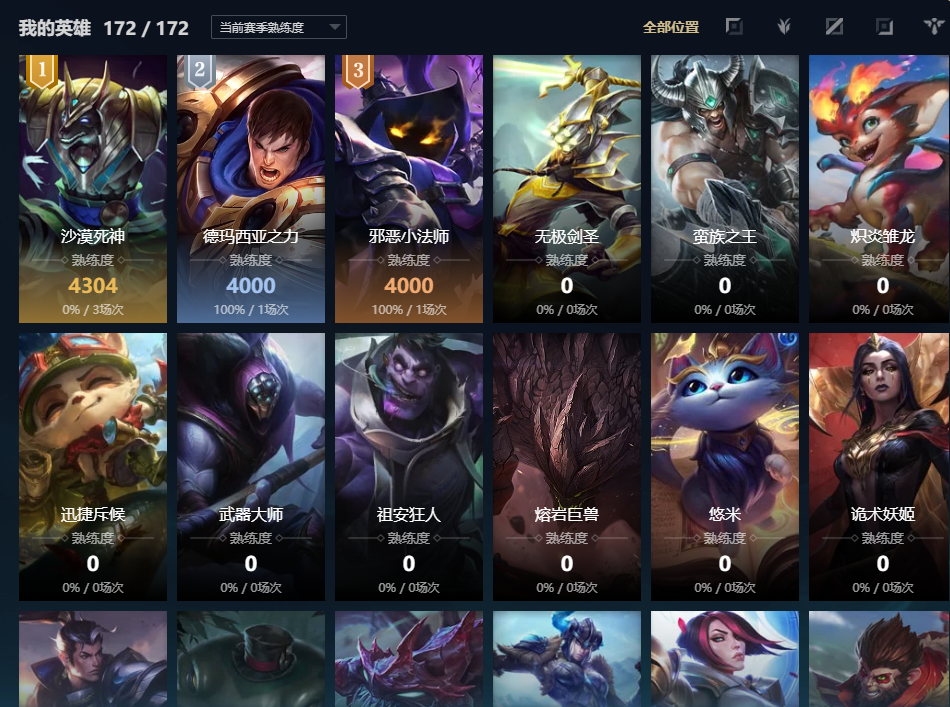Select the 邪恶小法师 champion card

click(x=409, y=189)
